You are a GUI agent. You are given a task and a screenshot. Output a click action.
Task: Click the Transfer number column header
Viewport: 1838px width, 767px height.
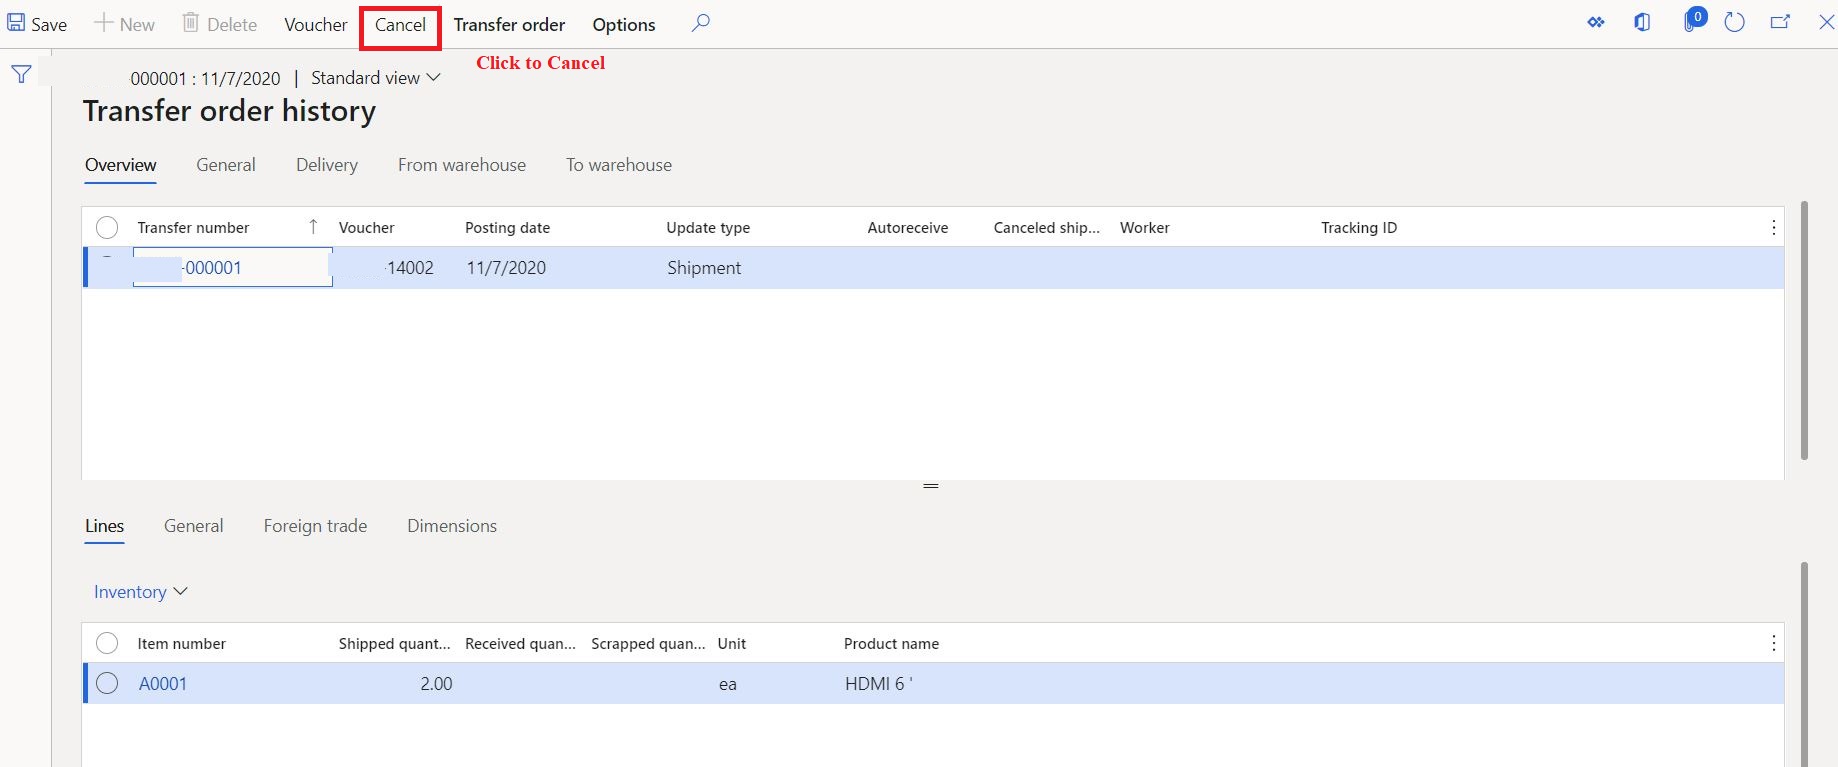(193, 228)
